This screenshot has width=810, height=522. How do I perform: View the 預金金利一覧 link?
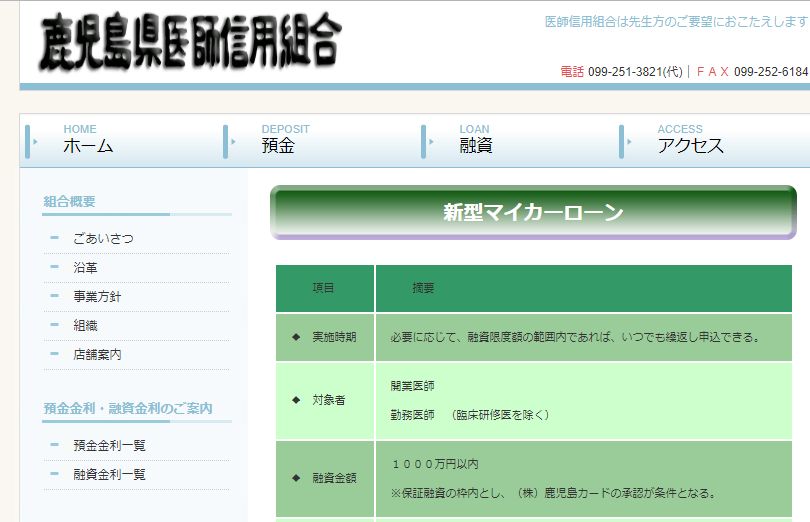(109, 446)
